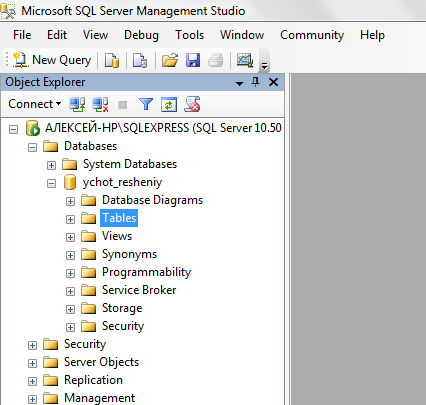Click Disconnect server icon
The width and height of the screenshot is (426, 405).
point(100,104)
